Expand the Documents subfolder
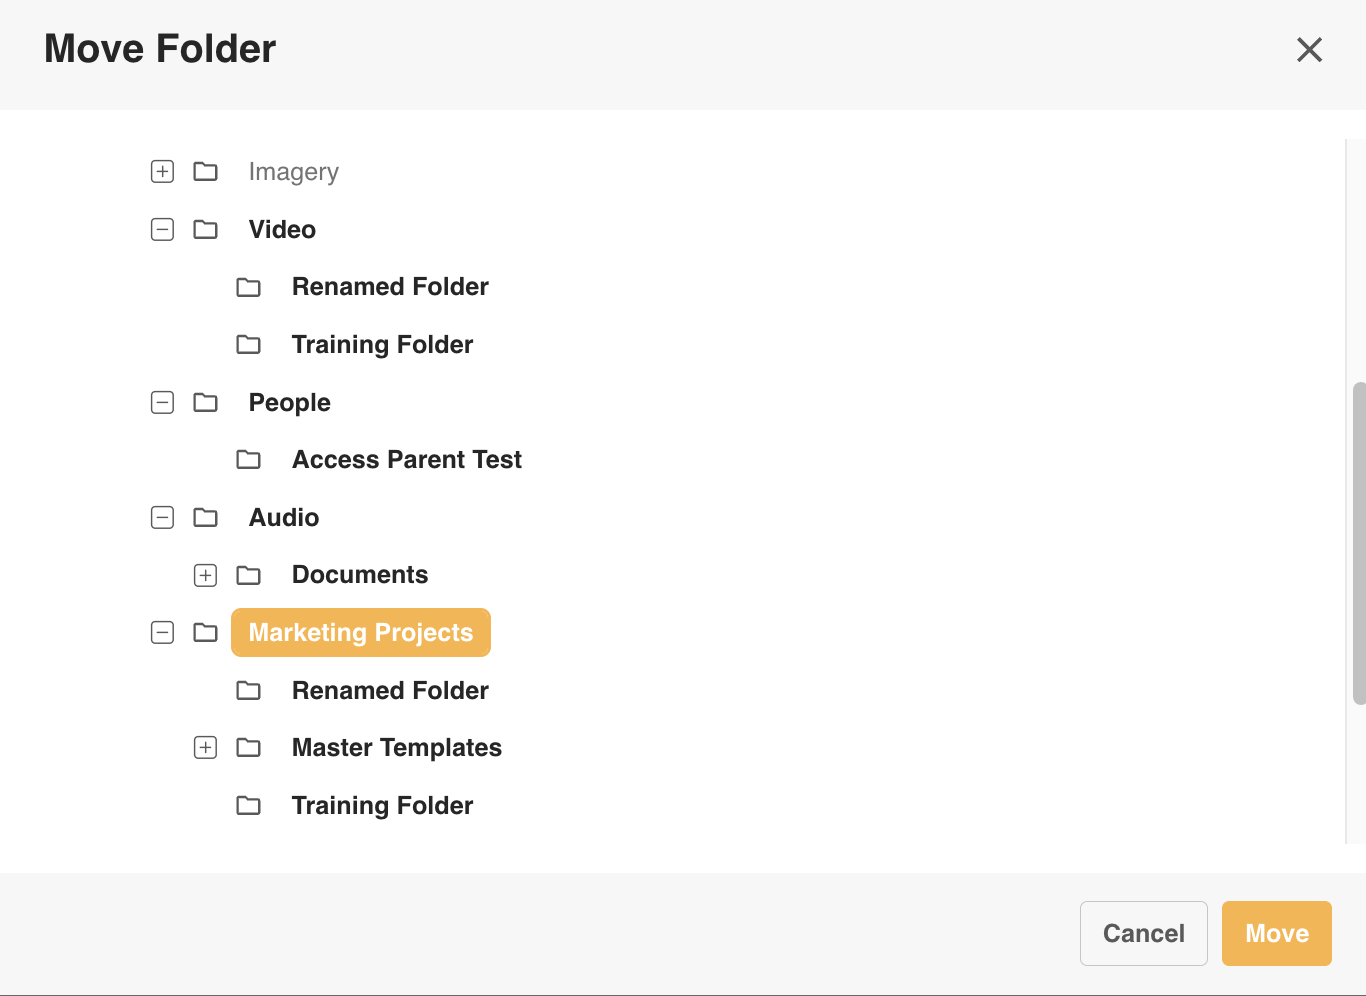The height and width of the screenshot is (996, 1366). (205, 575)
